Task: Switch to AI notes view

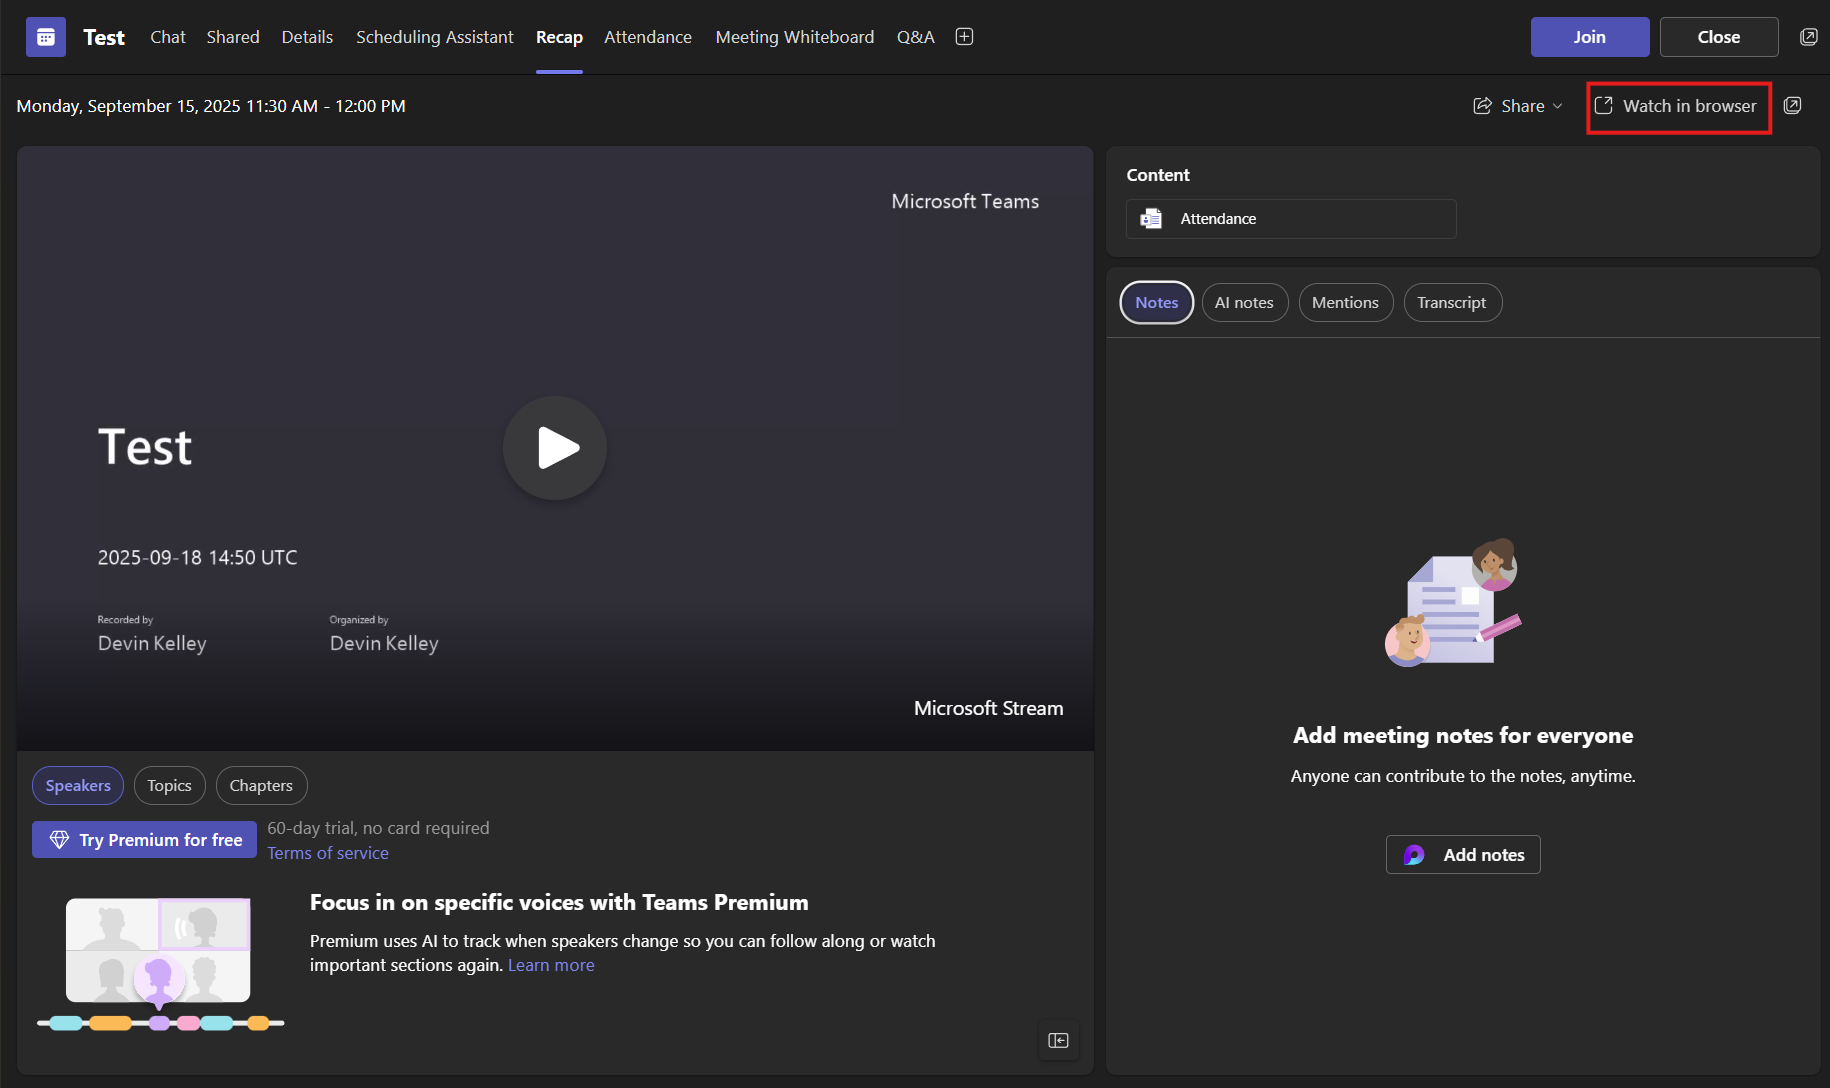Action: point(1244,303)
